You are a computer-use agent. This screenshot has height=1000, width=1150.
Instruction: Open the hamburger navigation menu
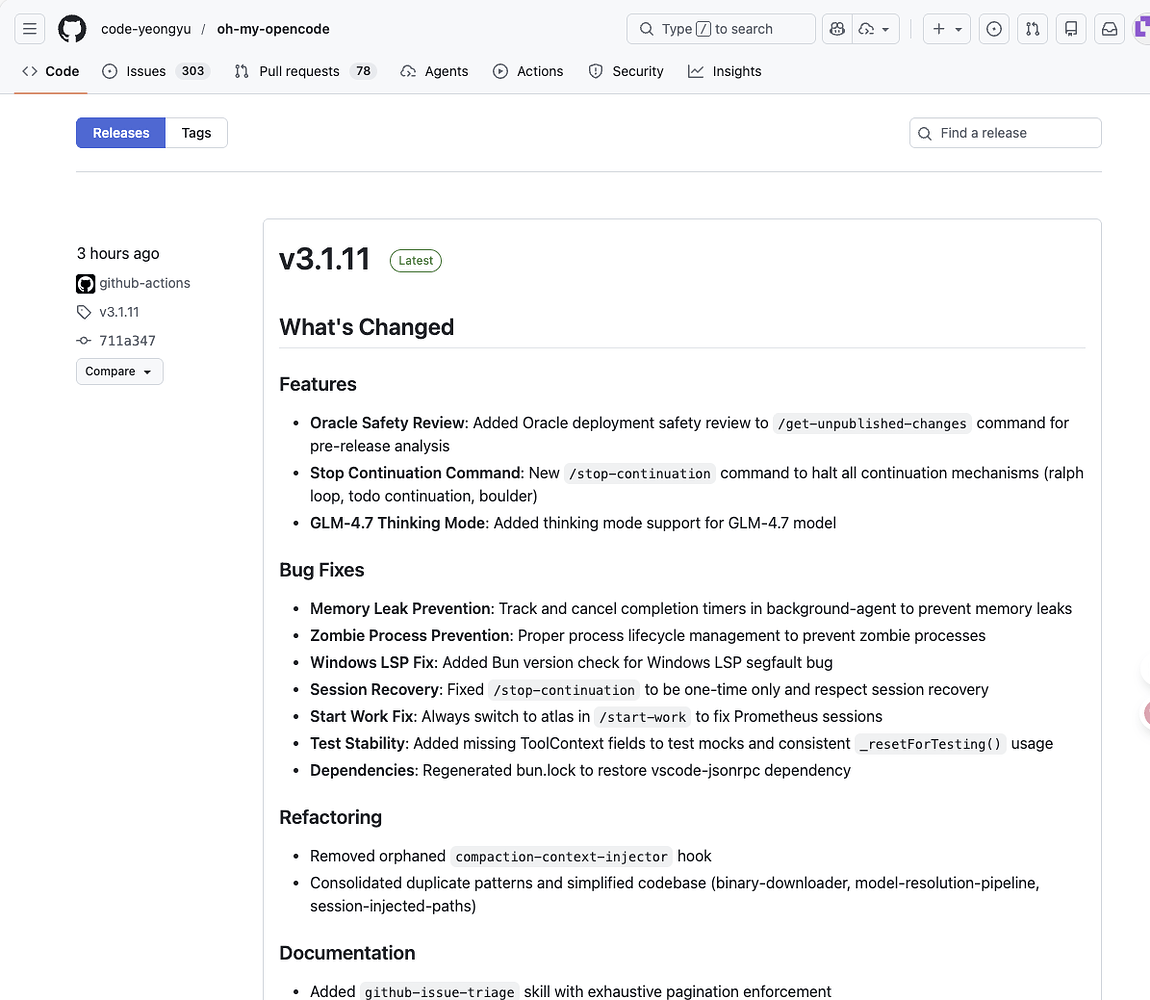coord(29,29)
